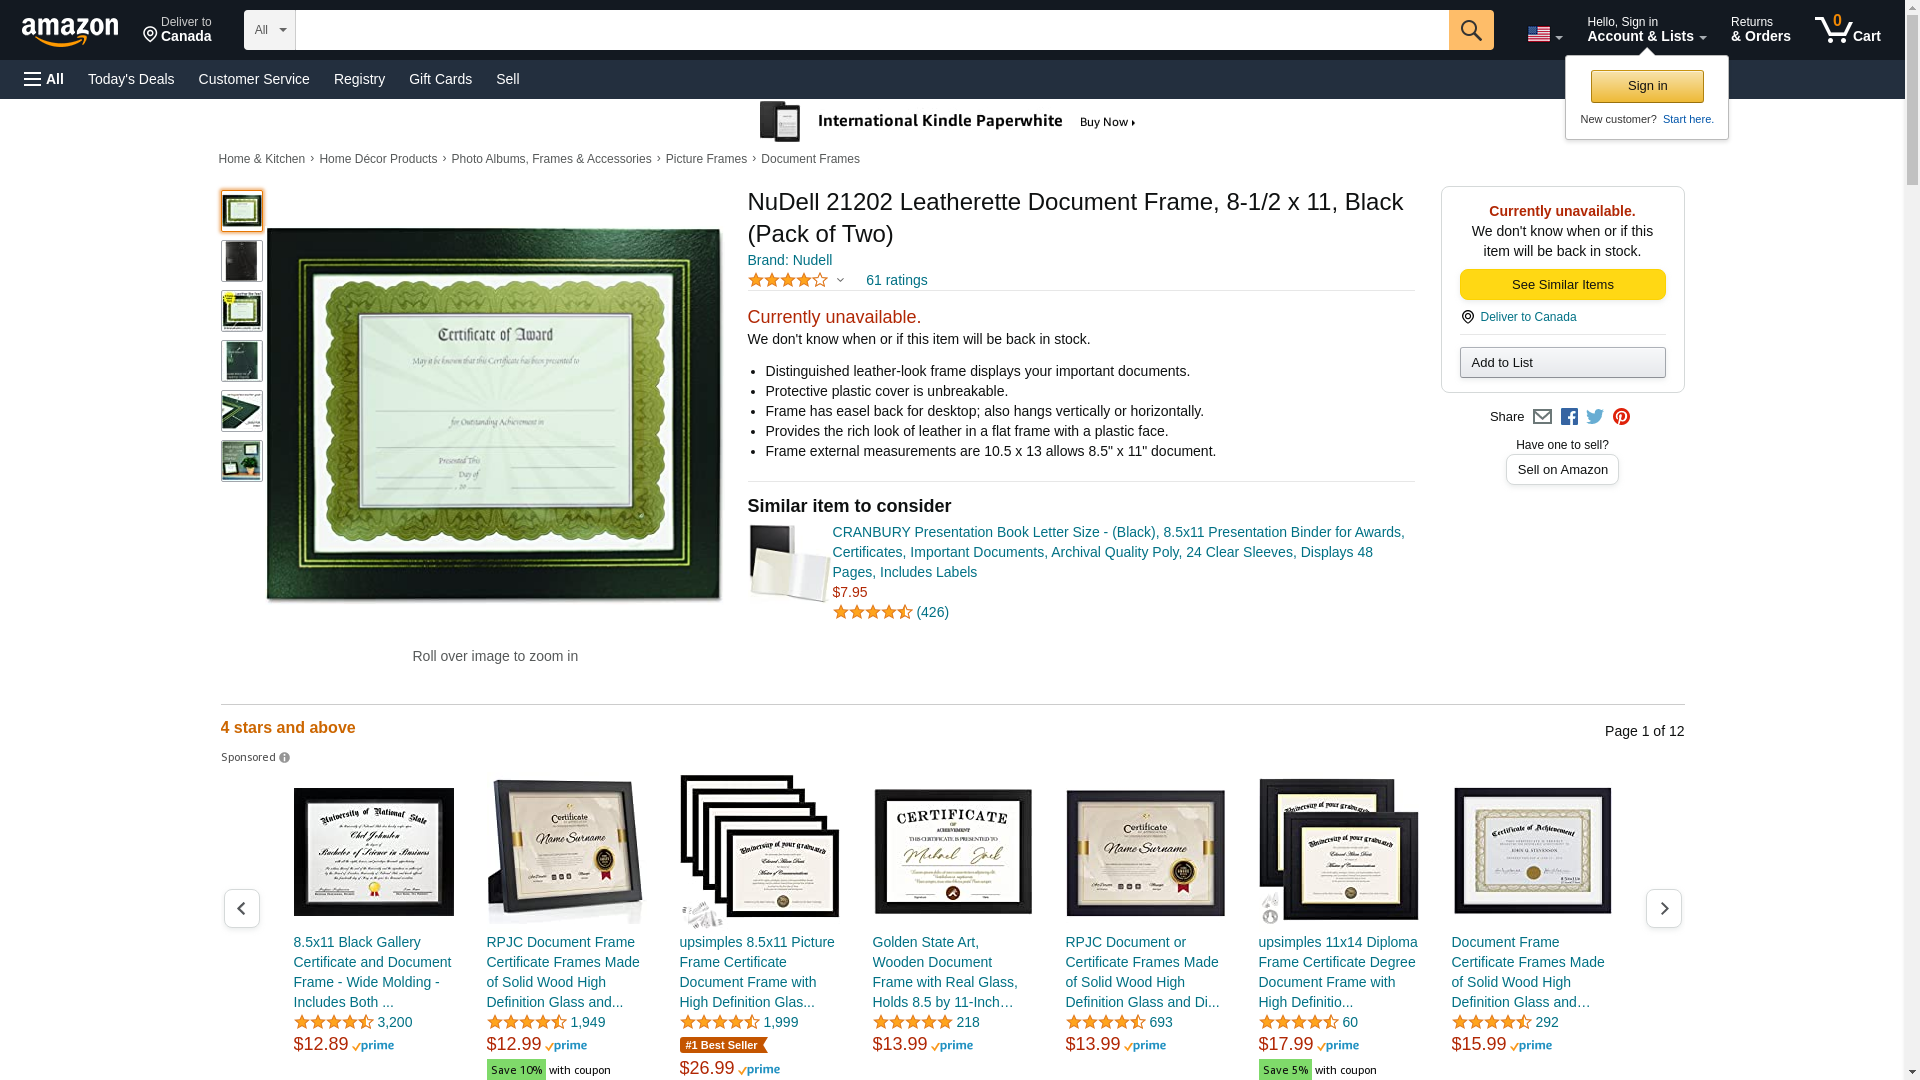Share product on Pinterest icon
The image size is (1920, 1080).
coord(1621,417)
